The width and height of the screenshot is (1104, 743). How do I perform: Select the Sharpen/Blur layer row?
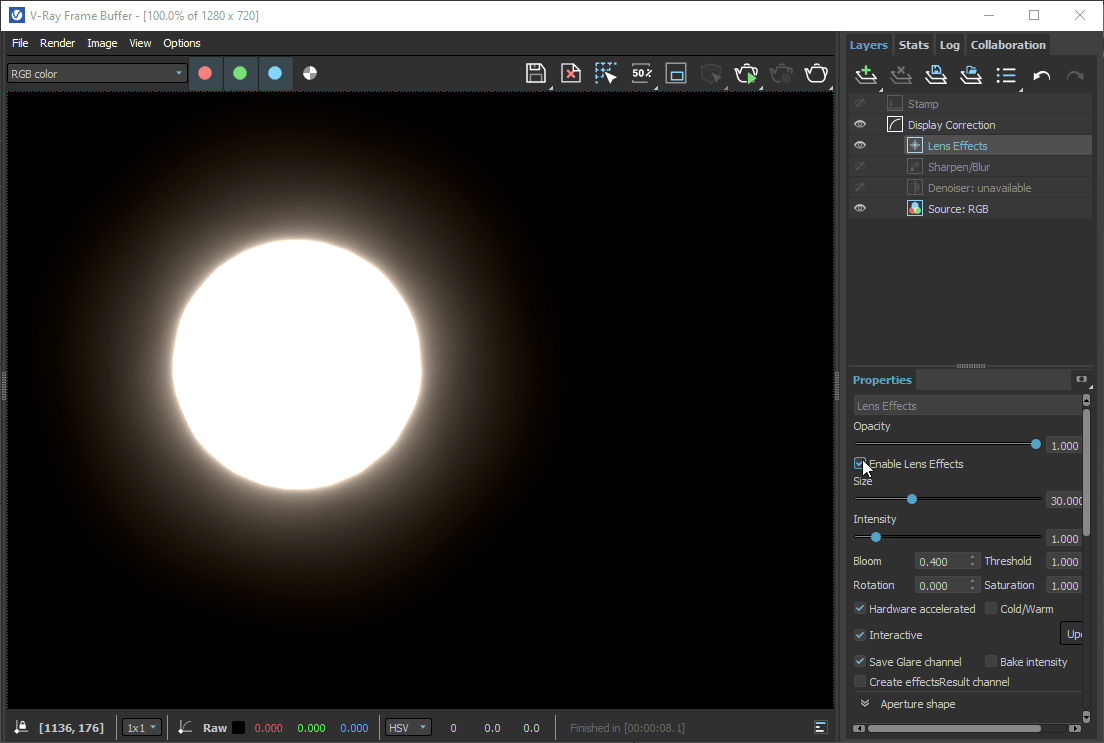tap(971, 166)
